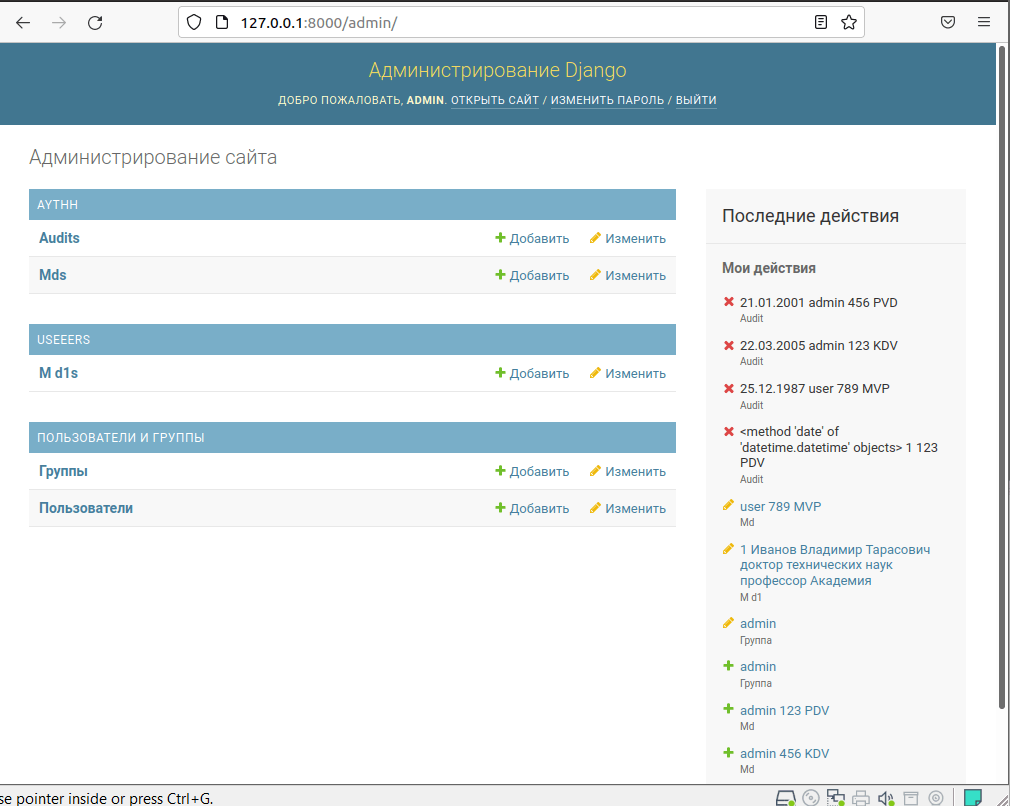
Task: Click the audio speaker icon in status bar
Action: pos(885,797)
